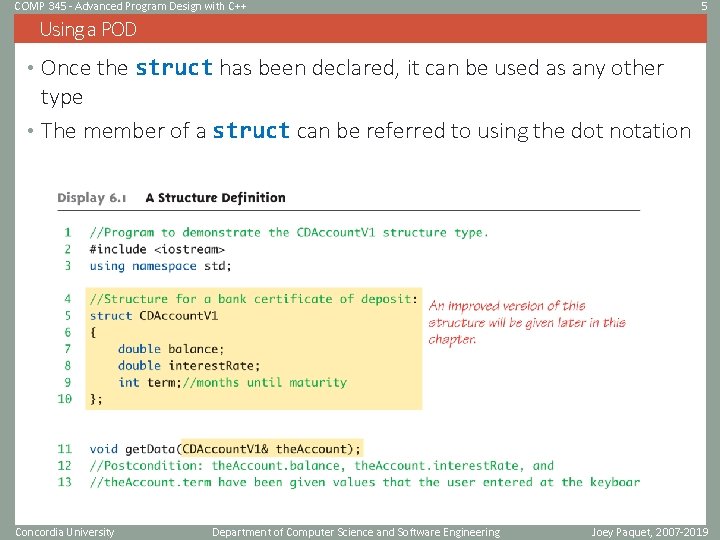Image resolution: width=720 pixels, height=540 pixels.
Task: Click 'Joey Paquet, 2007-2019' footer credit
Action: 650,532
